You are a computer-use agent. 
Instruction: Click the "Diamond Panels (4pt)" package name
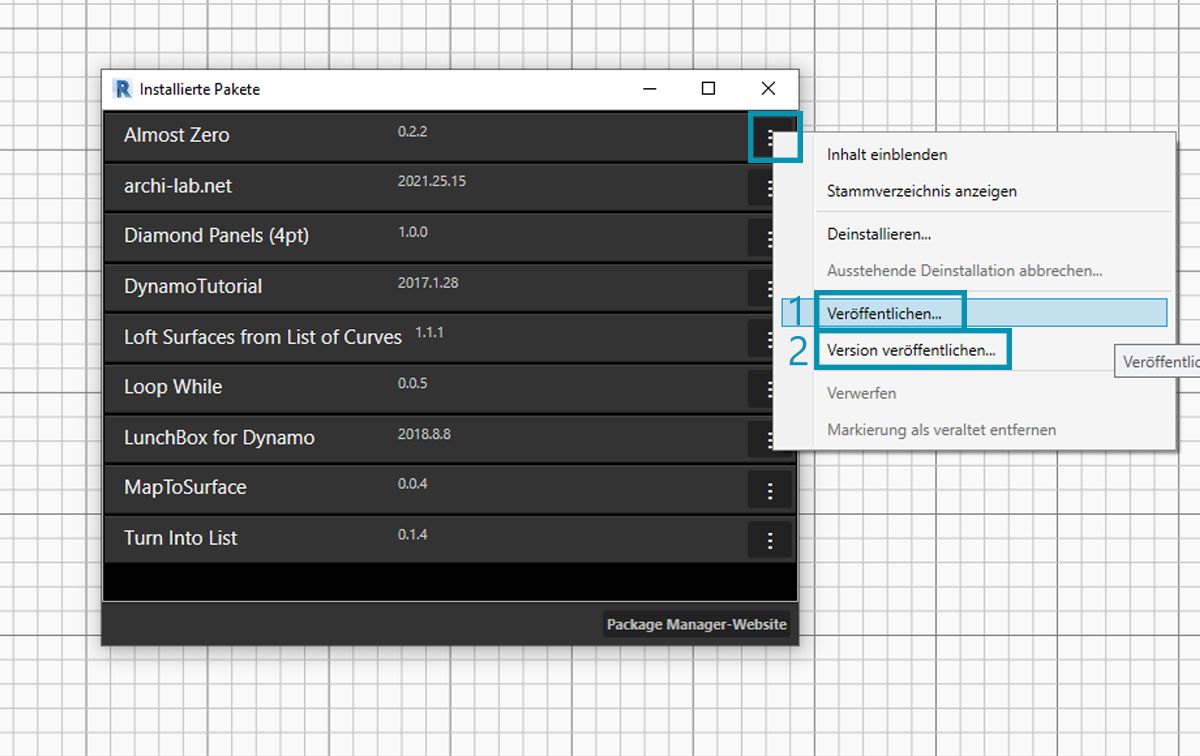point(217,236)
